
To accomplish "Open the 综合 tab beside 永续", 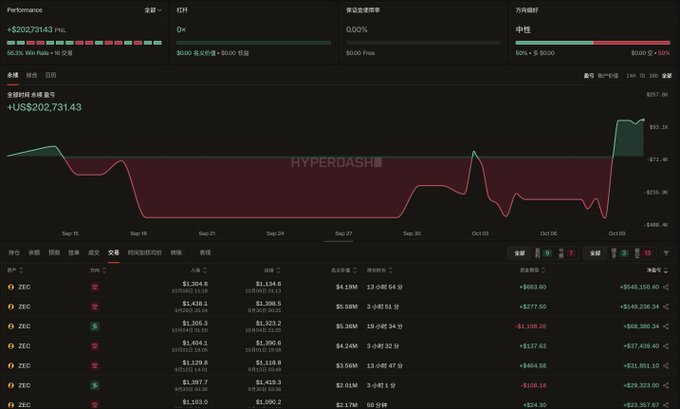I will coord(32,75).
